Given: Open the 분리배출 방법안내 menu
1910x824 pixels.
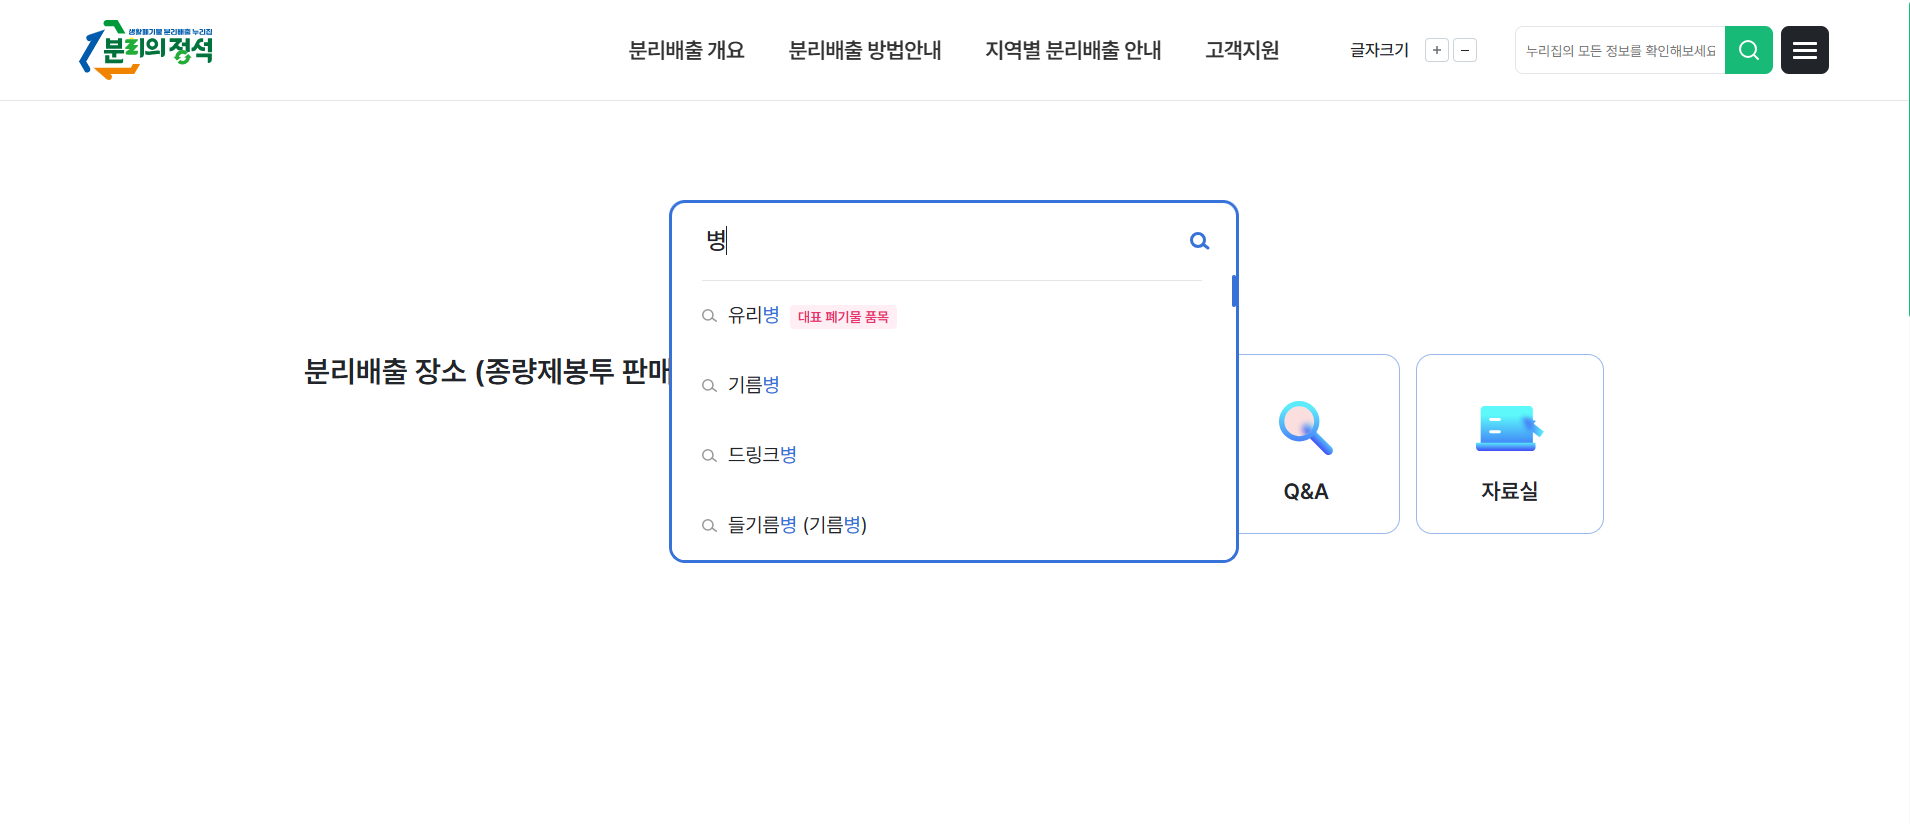Looking at the screenshot, I should click(x=865, y=50).
